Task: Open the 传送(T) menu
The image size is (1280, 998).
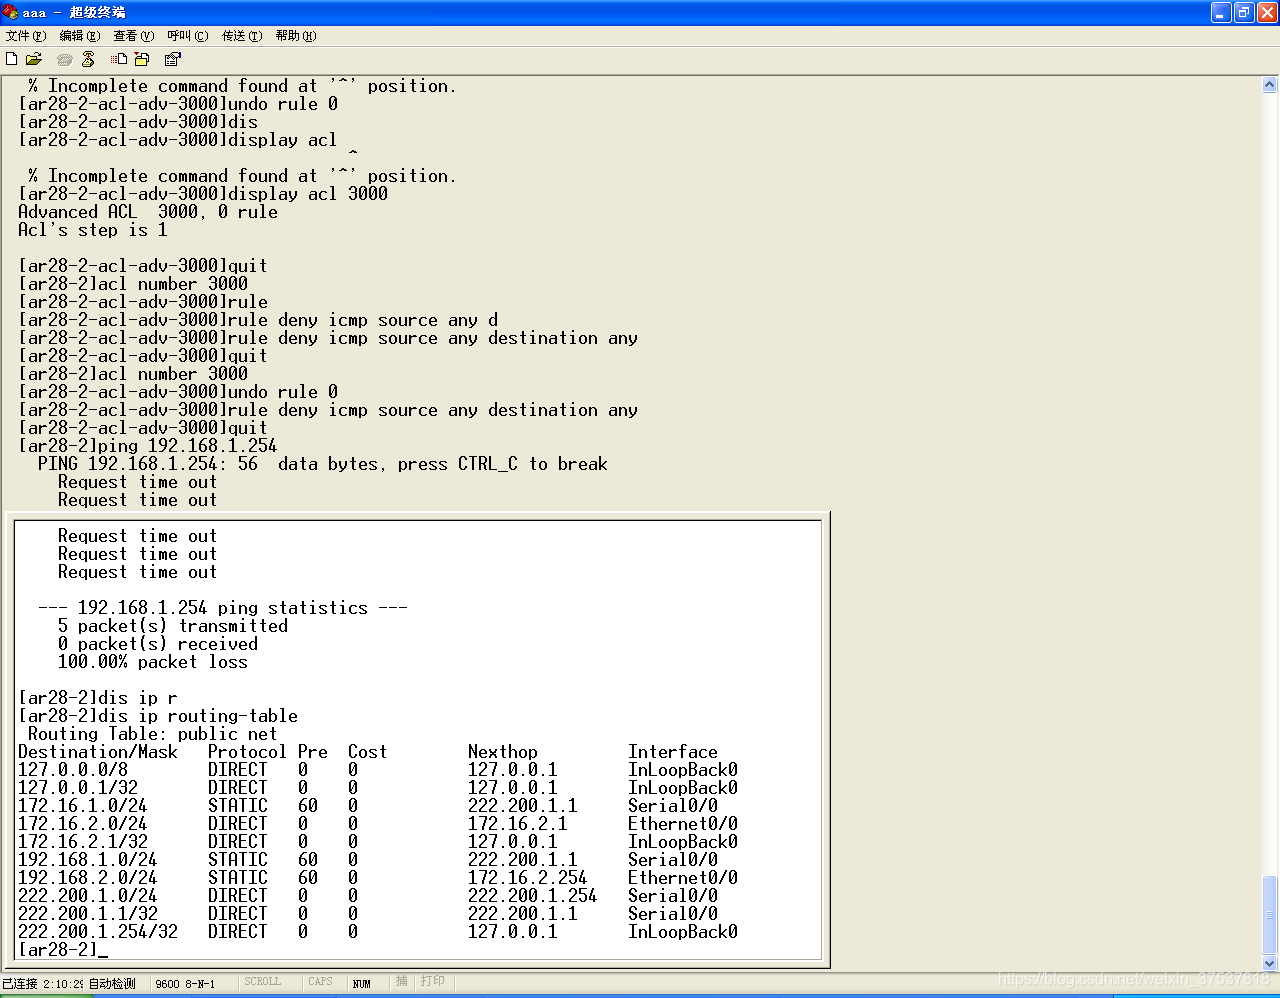Action: pos(242,36)
